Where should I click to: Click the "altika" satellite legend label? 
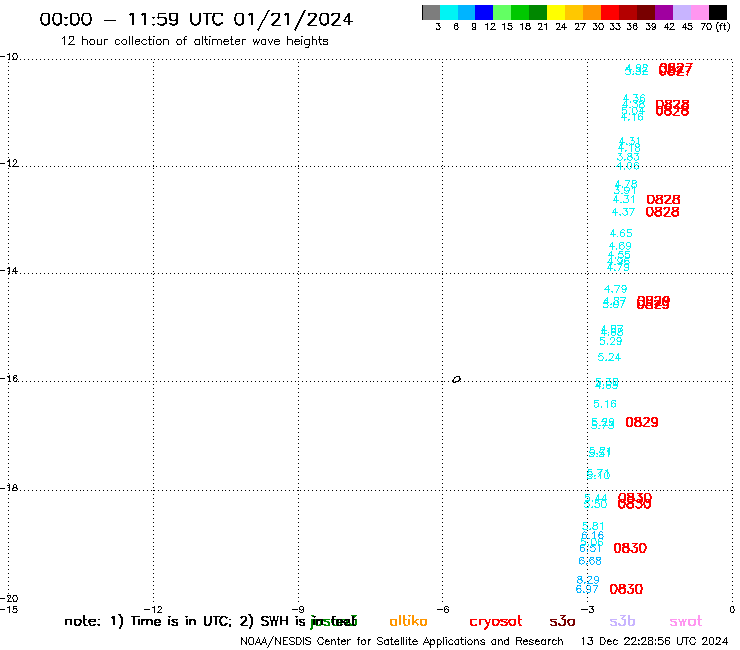pyautogui.click(x=408, y=621)
